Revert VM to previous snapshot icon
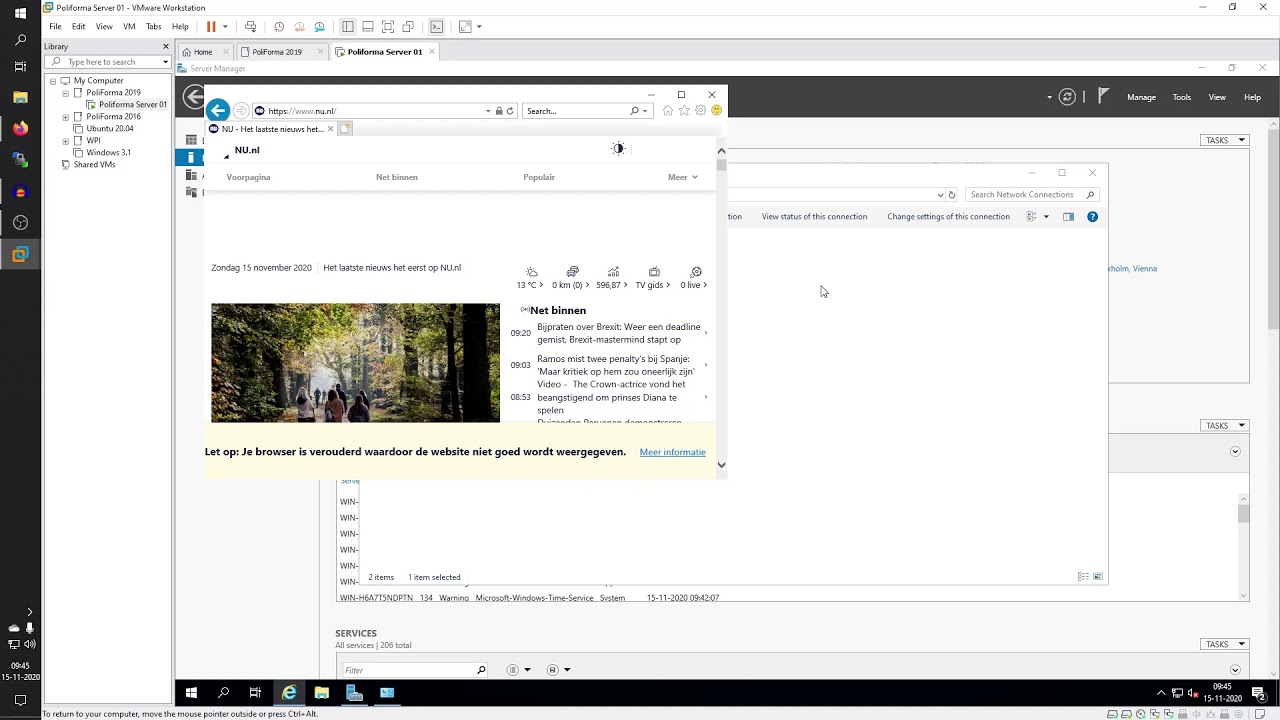 tap(299, 27)
